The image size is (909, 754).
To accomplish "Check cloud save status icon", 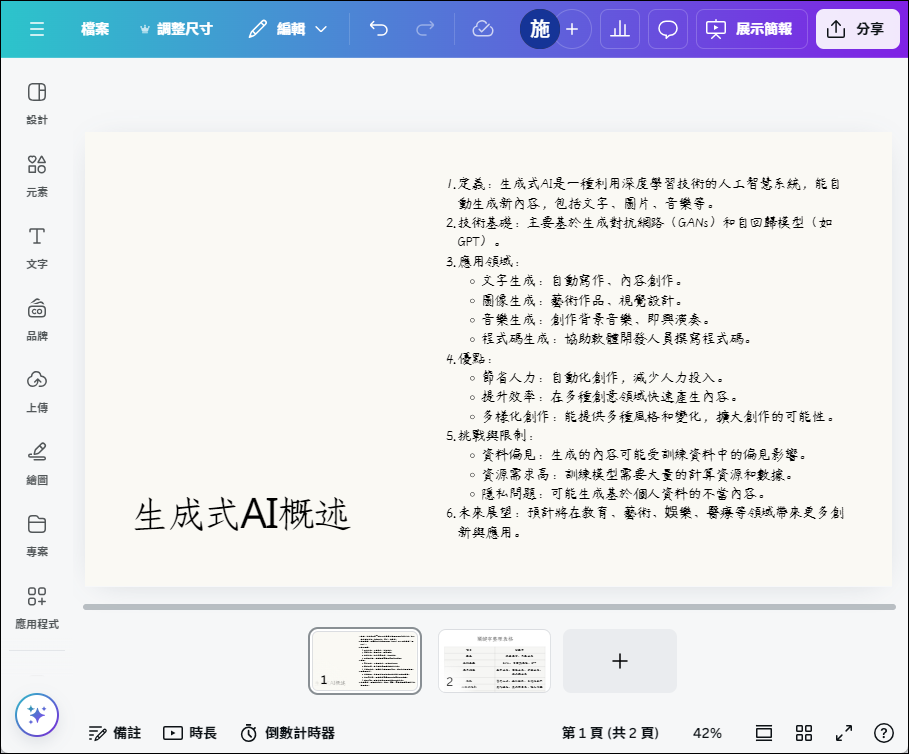I will [x=482, y=29].
